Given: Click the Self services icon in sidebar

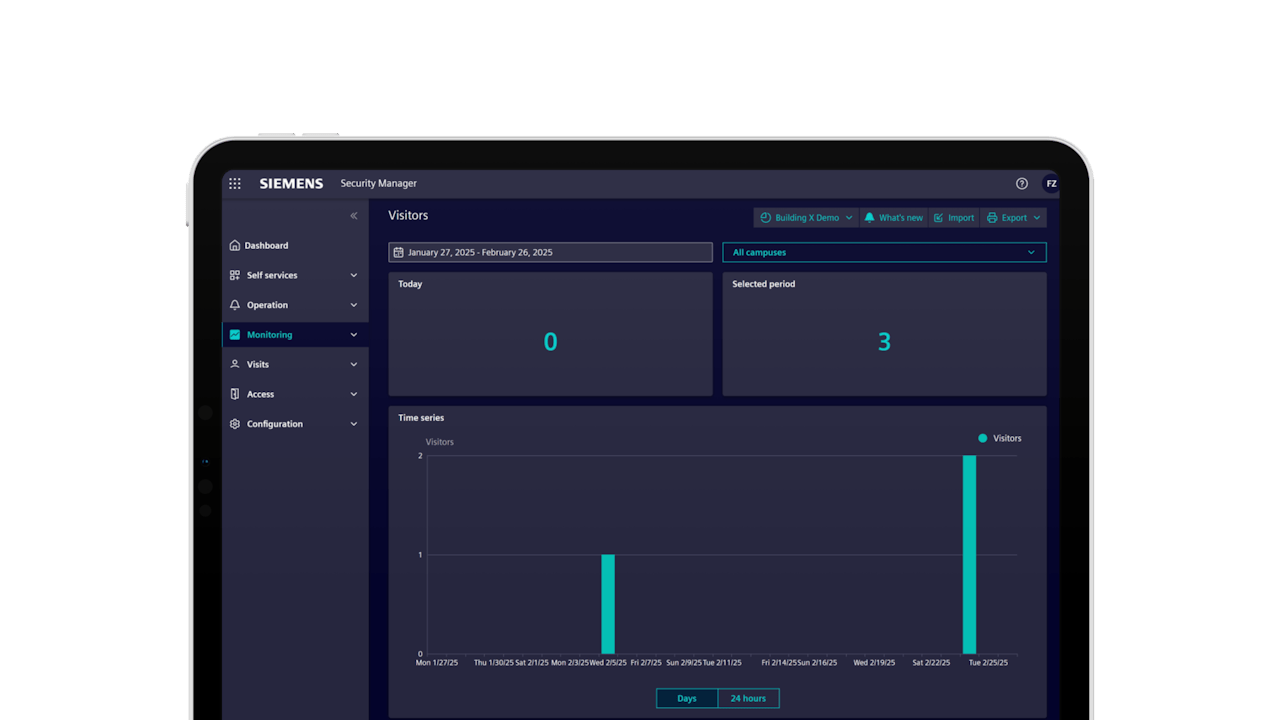Looking at the screenshot, I should (236, 275).
